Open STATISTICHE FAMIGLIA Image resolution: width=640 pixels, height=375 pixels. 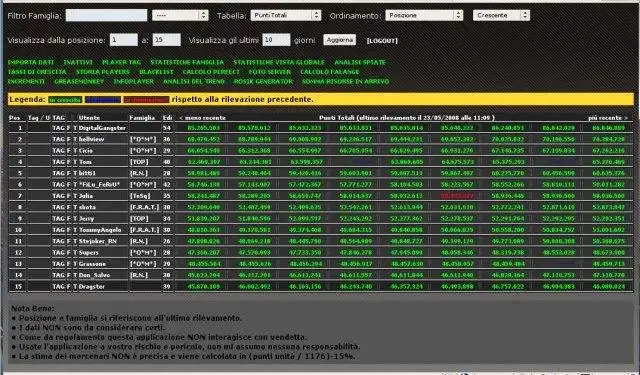187,62
